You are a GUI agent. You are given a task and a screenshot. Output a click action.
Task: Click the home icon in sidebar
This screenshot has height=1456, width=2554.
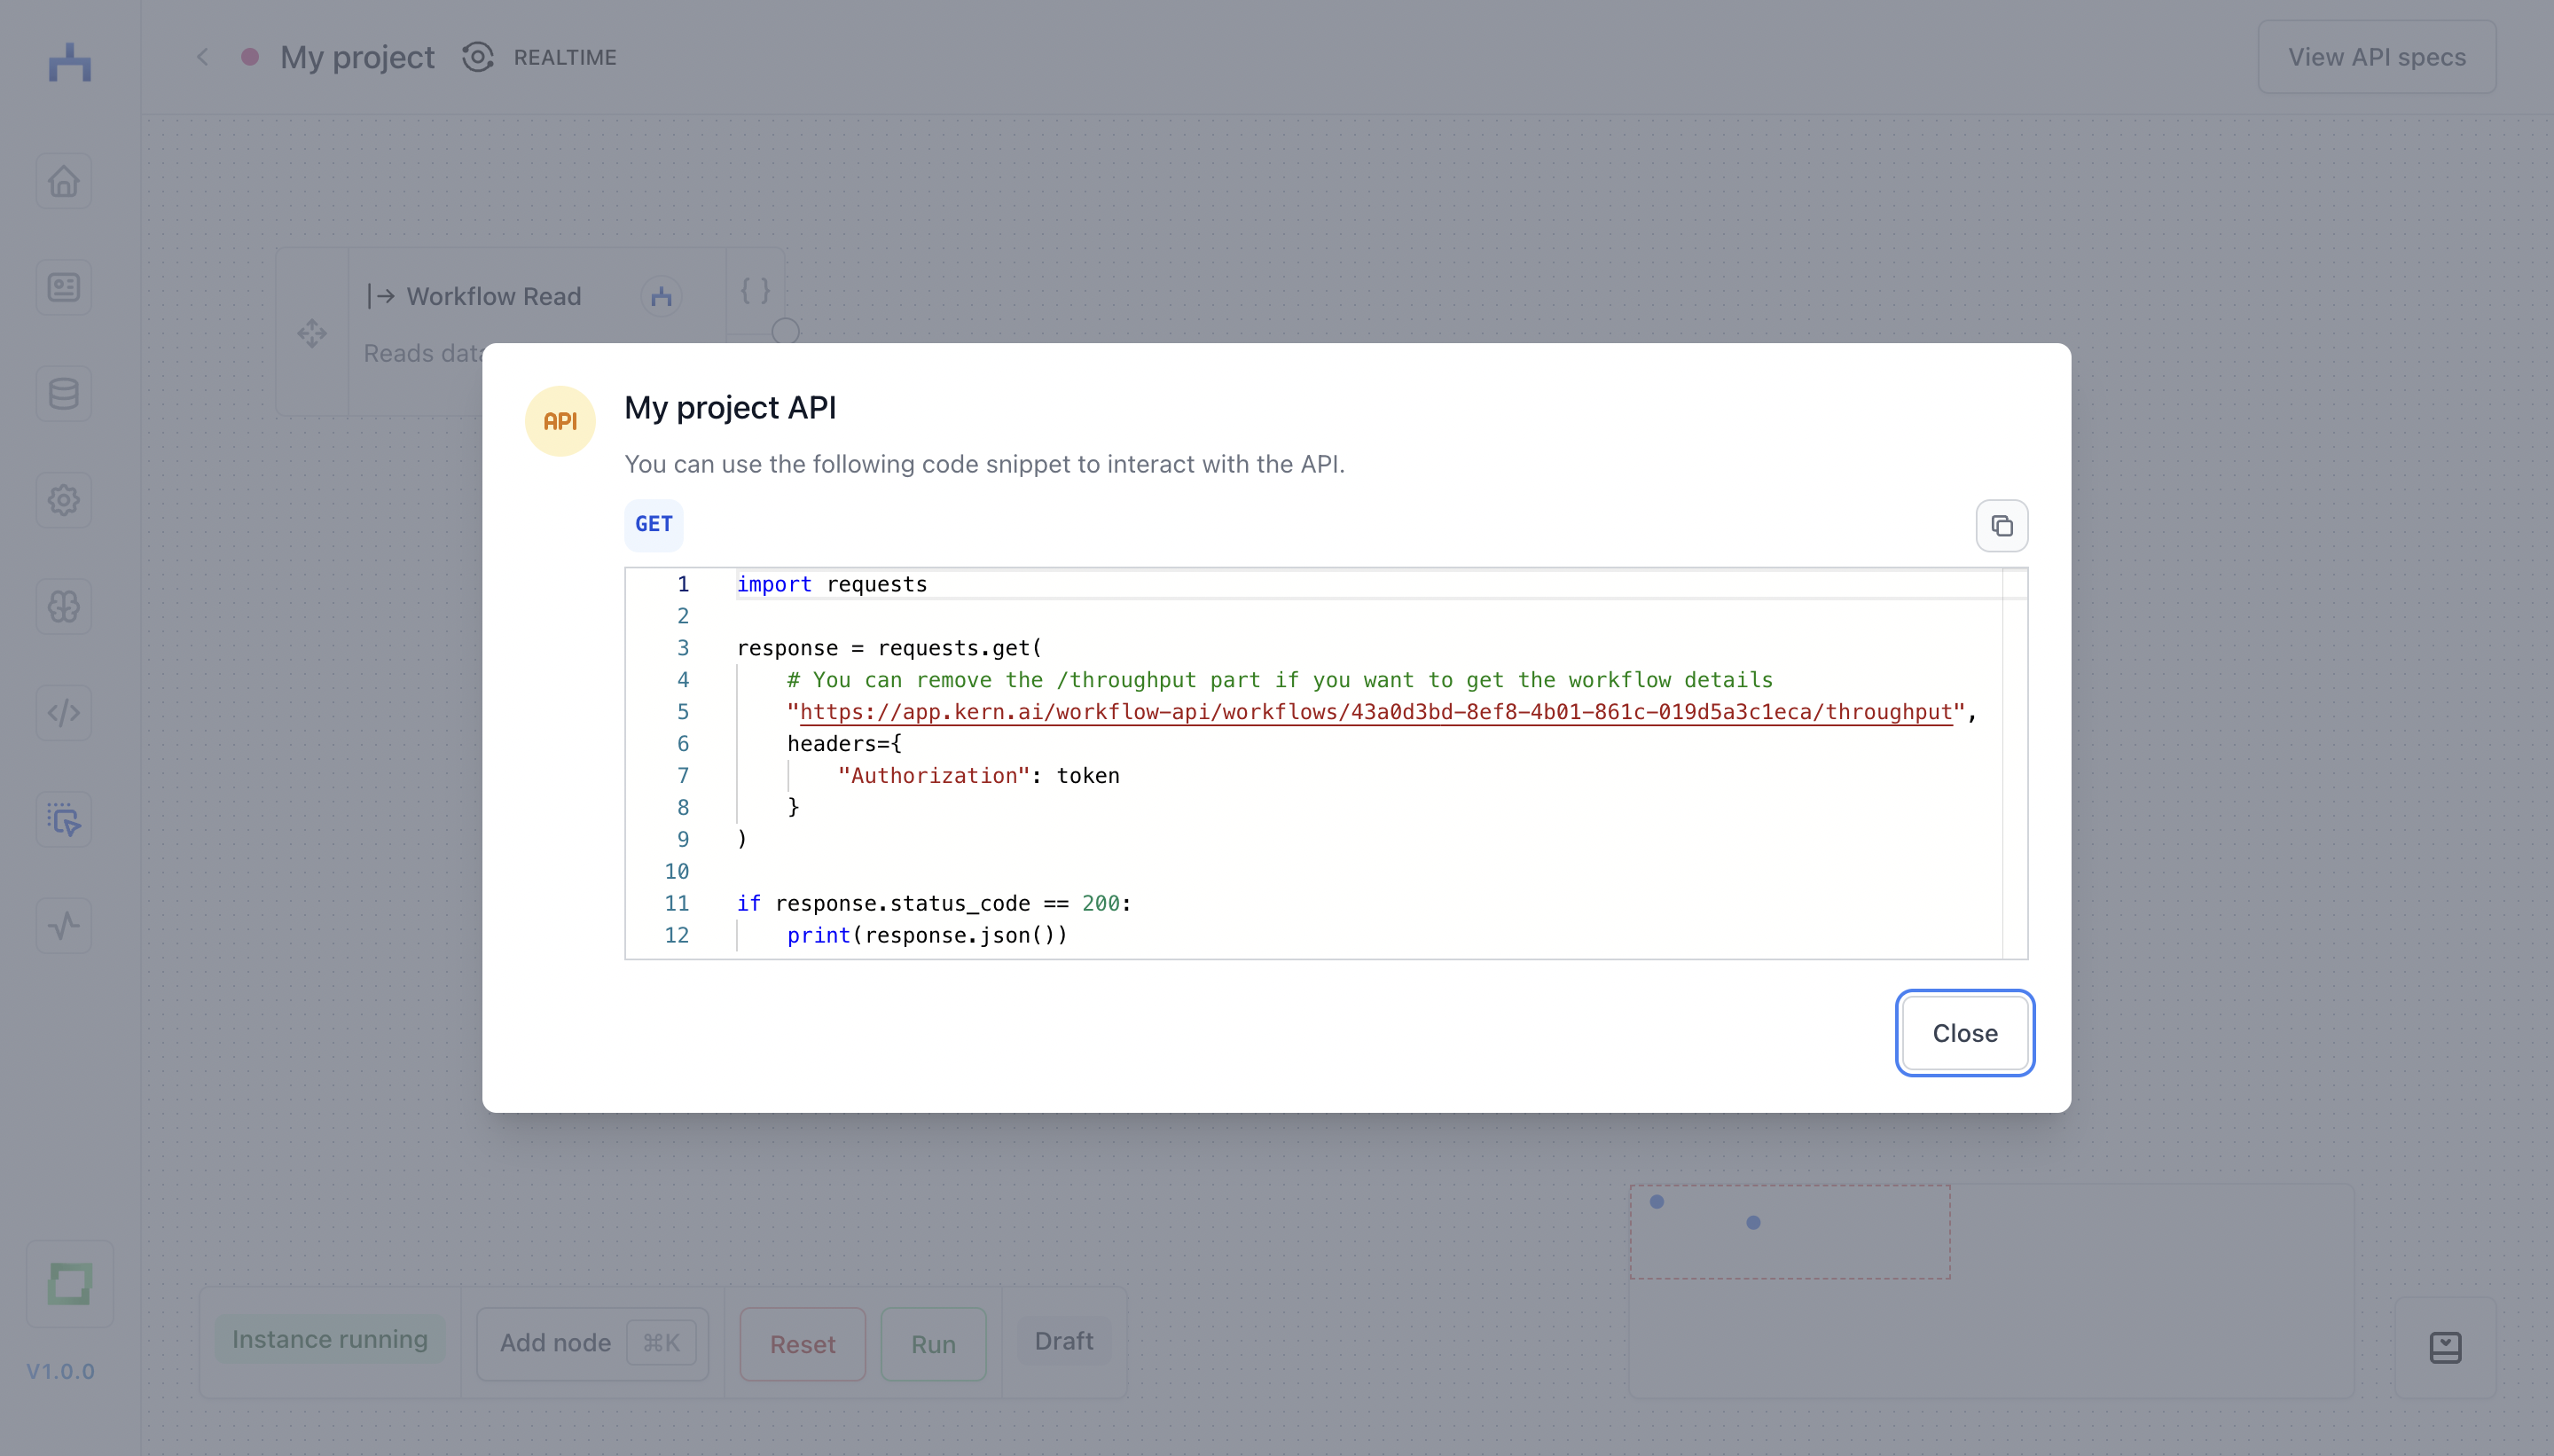coord(63,181)
